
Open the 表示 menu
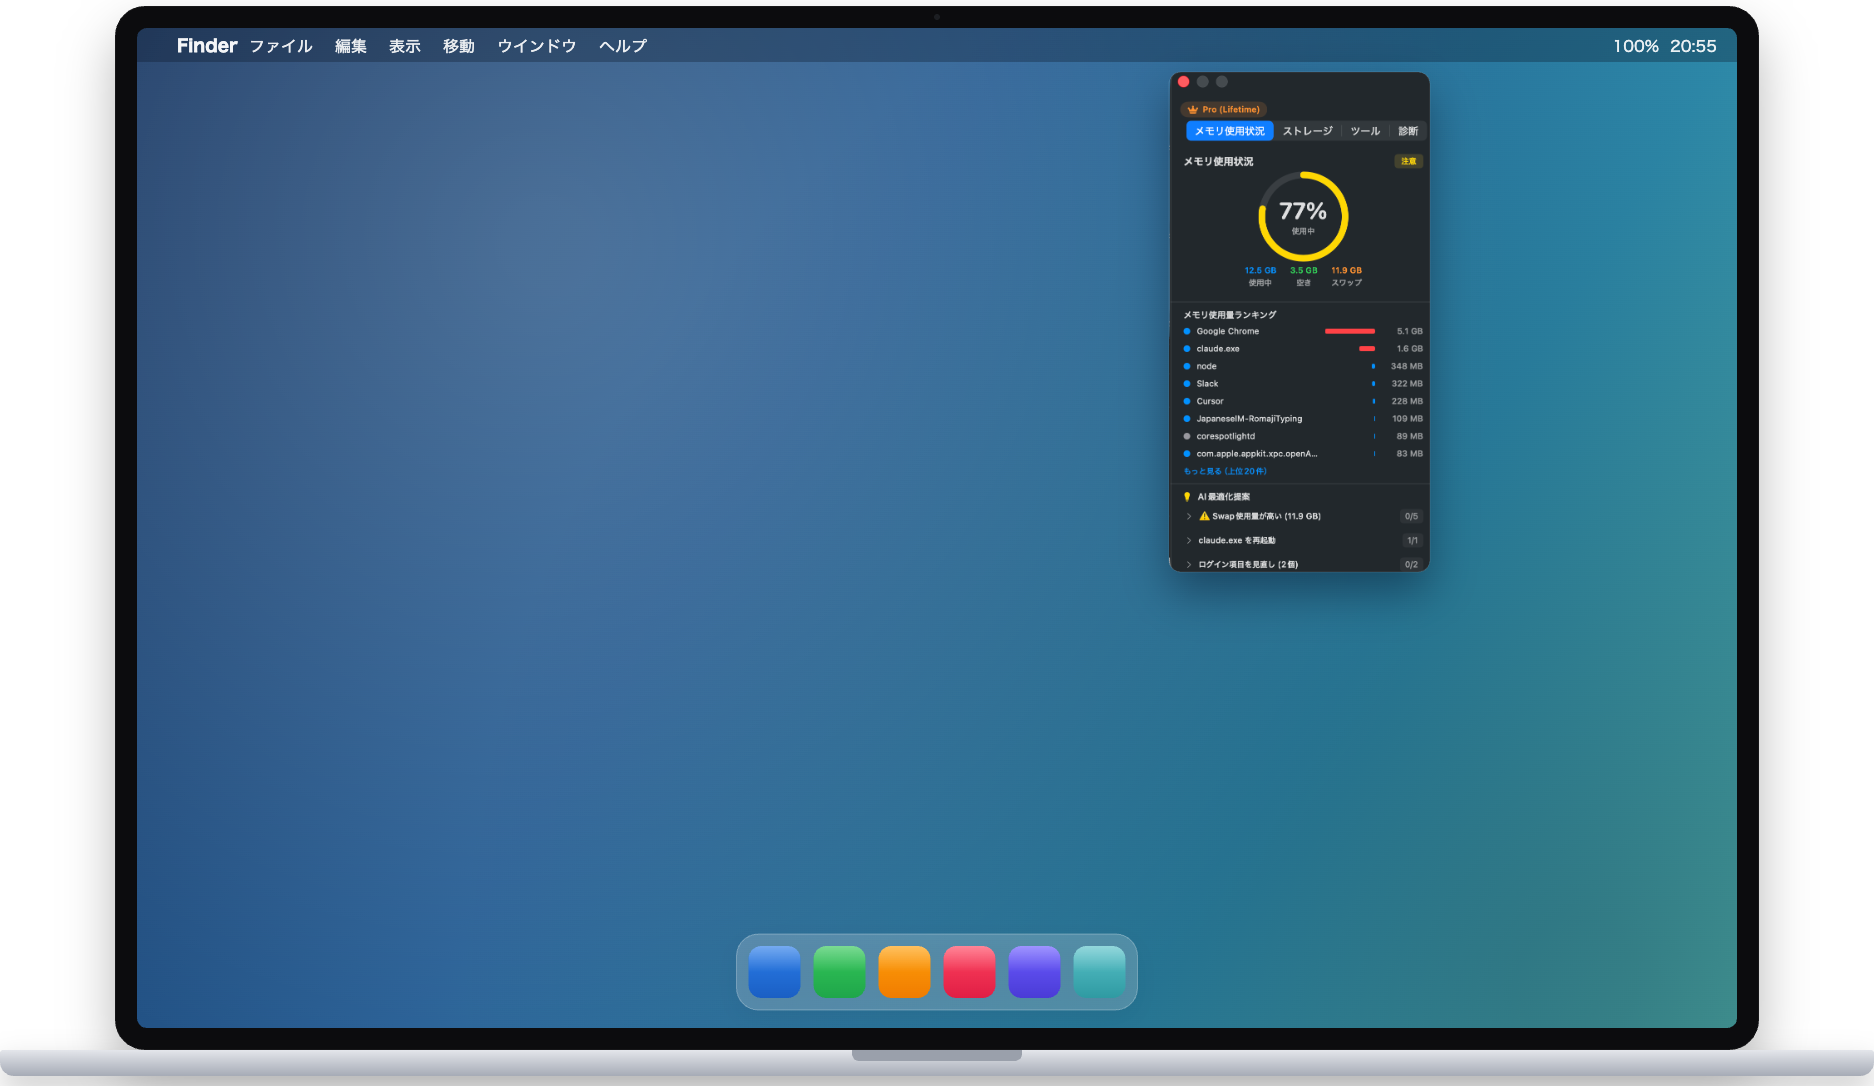[x=405, y=46]
